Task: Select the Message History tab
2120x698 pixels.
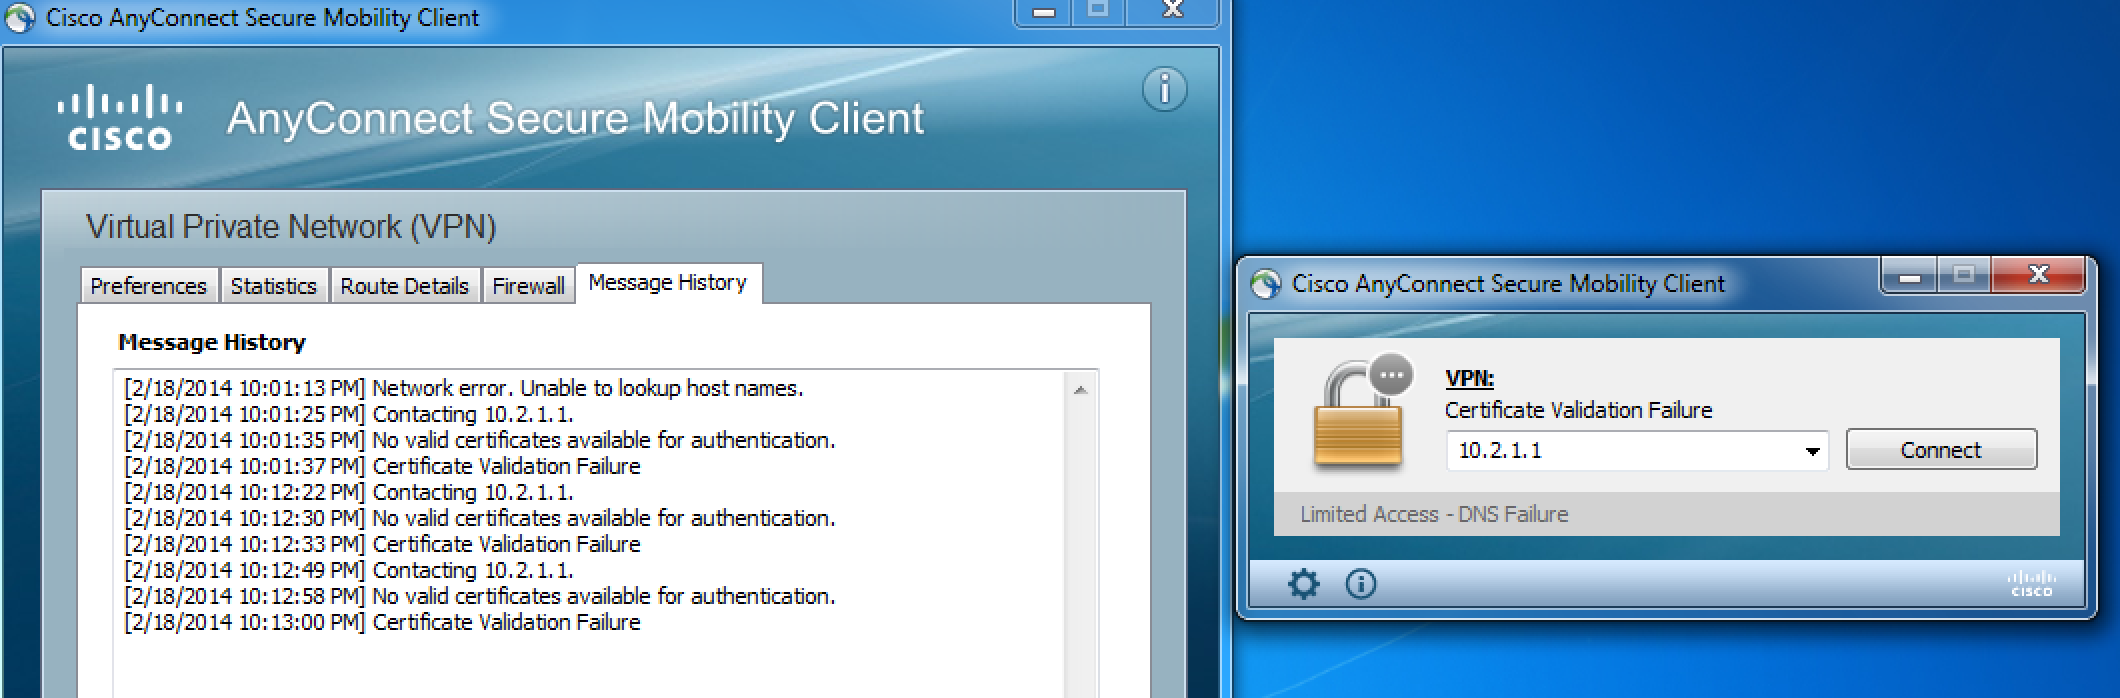Action: pos(668,283)
